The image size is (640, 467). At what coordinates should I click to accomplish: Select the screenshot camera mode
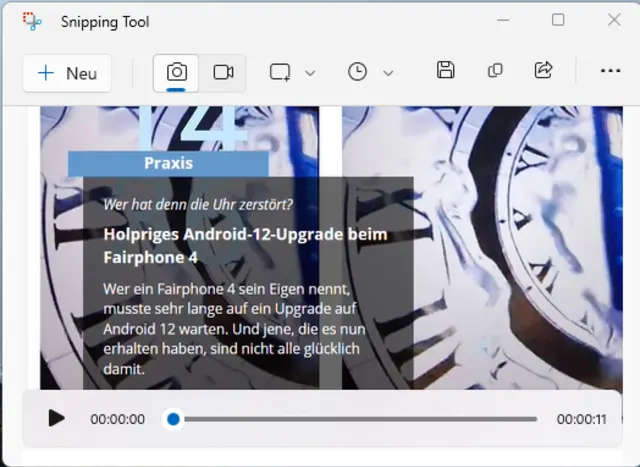(x=176, y=73)
